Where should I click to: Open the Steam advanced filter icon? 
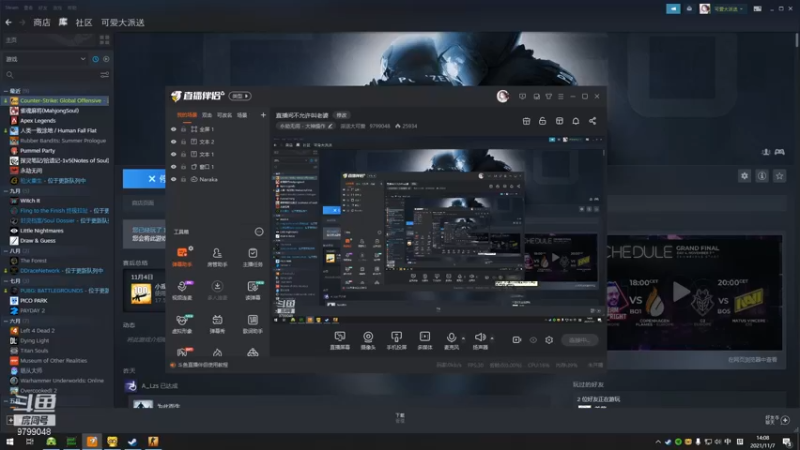pyautogui.click(x=105, y=75)
